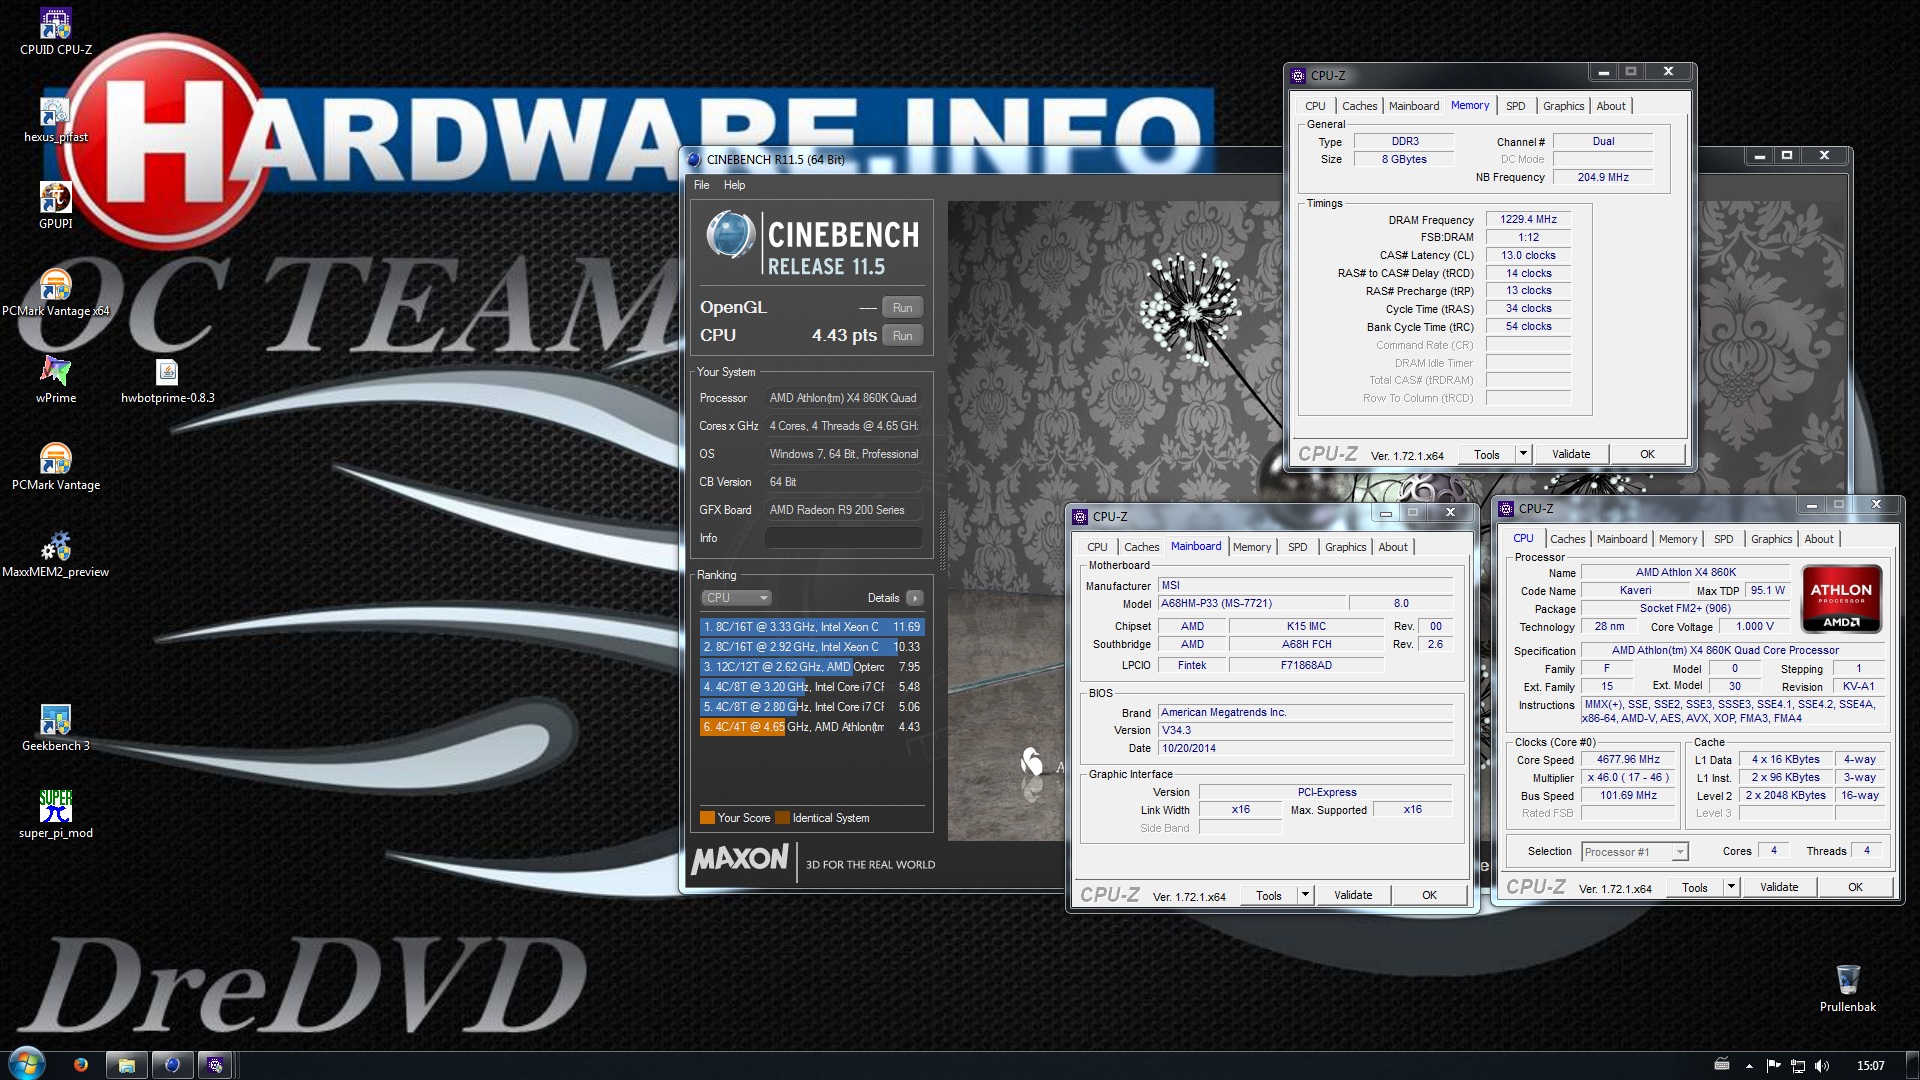This screenshot has width=1920, height=1080.
Task: Launch the wPrime desktop icon
Action: tap(56, 380)
